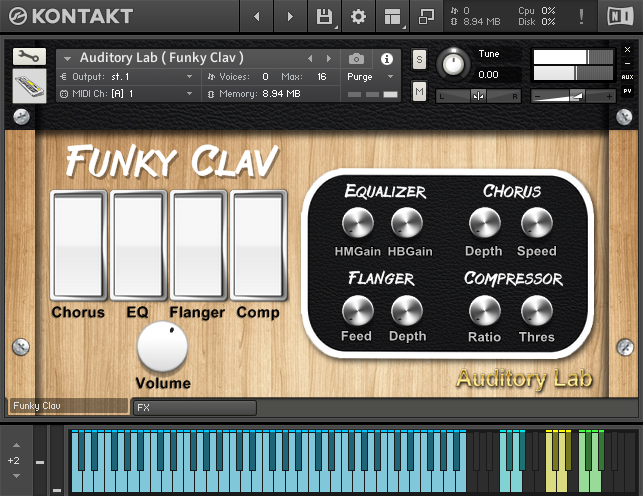This screenshot has height=496, width=643.
Task: Mute the instrument with M button
Action: [419, 91]
